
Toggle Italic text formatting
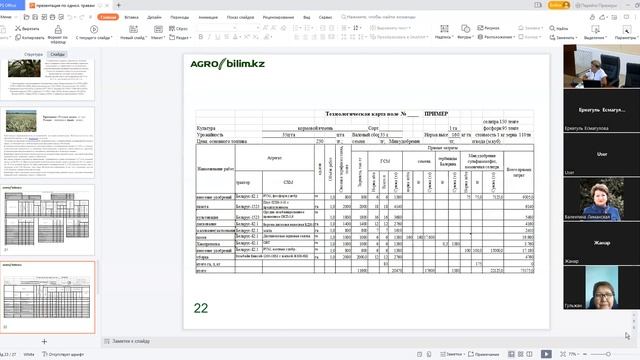point(209,37)
